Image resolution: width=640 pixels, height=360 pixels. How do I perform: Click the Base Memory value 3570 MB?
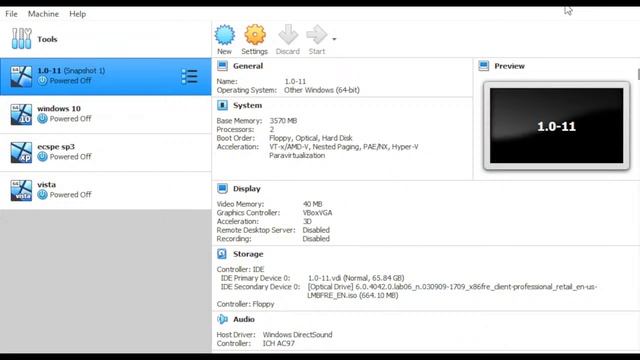283,121
